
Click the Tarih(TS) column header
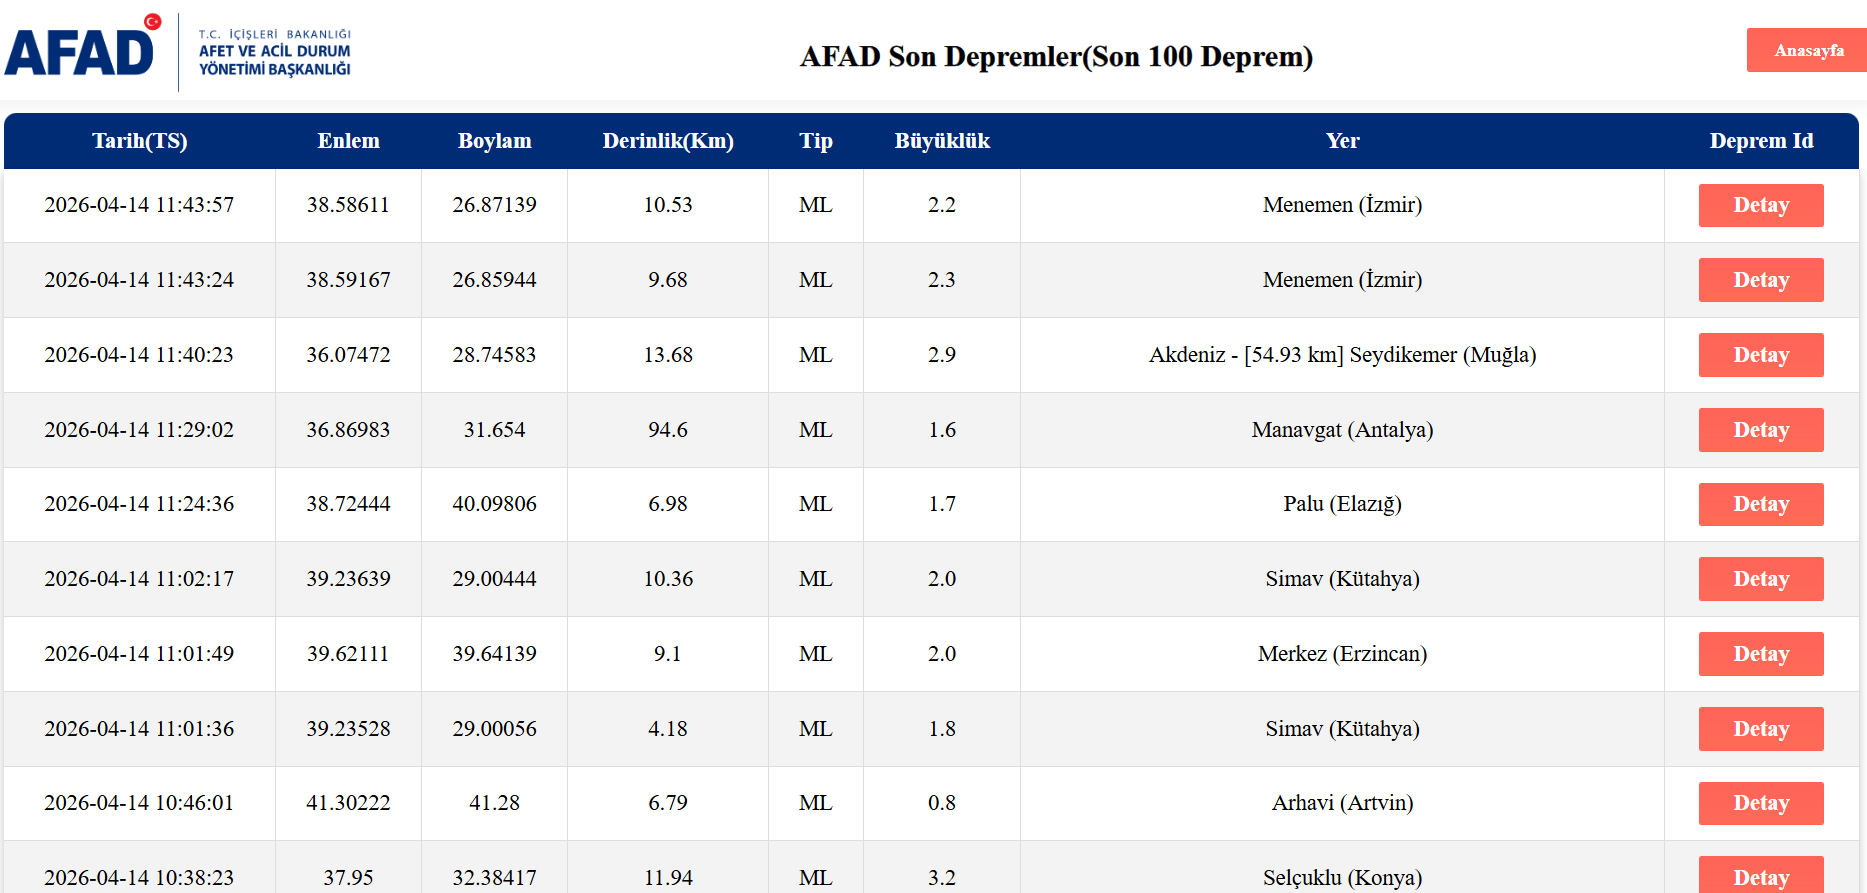[140, 141]
